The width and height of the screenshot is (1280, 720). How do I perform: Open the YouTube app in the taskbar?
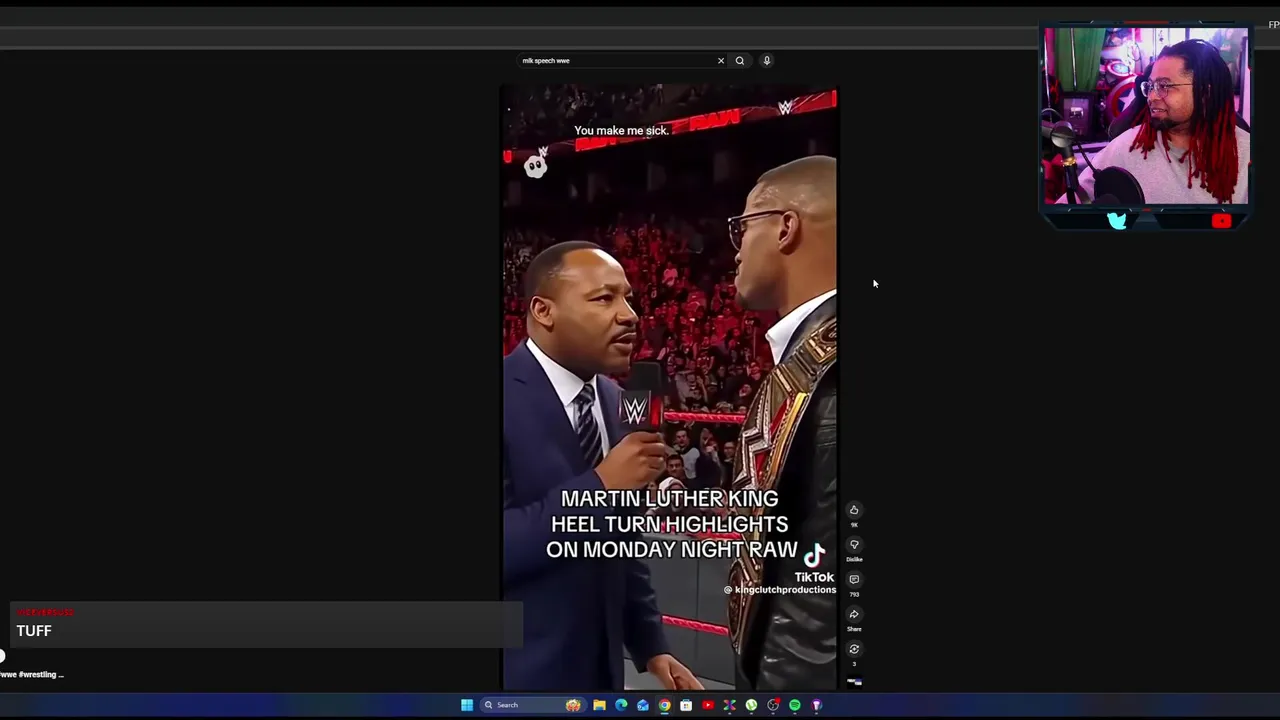[708, 705]
